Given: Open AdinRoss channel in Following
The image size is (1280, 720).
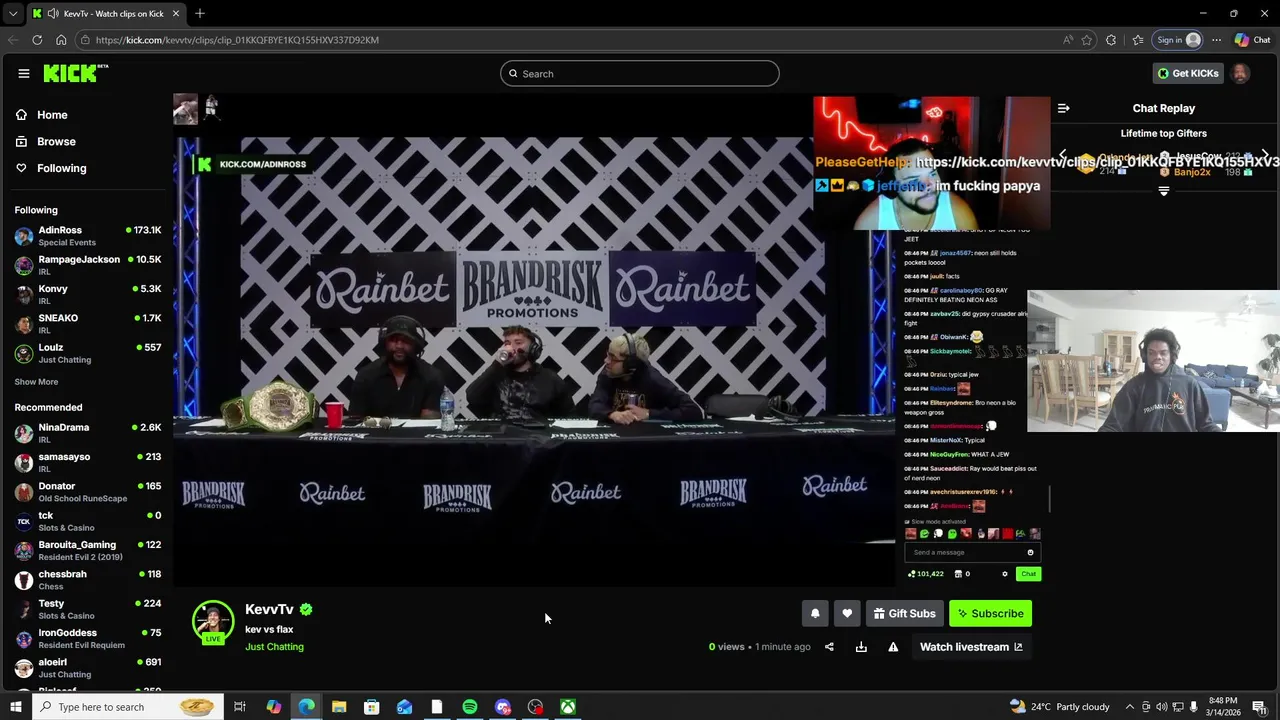Looking at the screenshot, I should (x=88, y=236).
